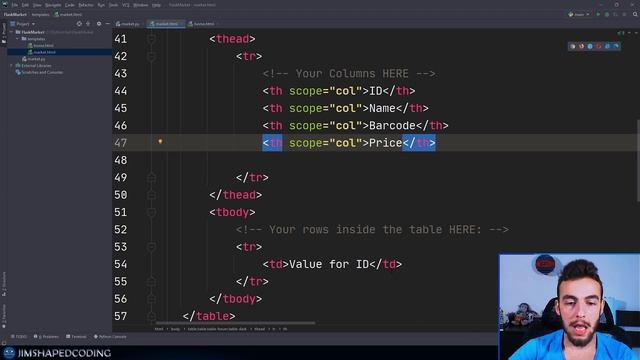Open the Problems tool window

pyautogui.click(x=46, y=337)
